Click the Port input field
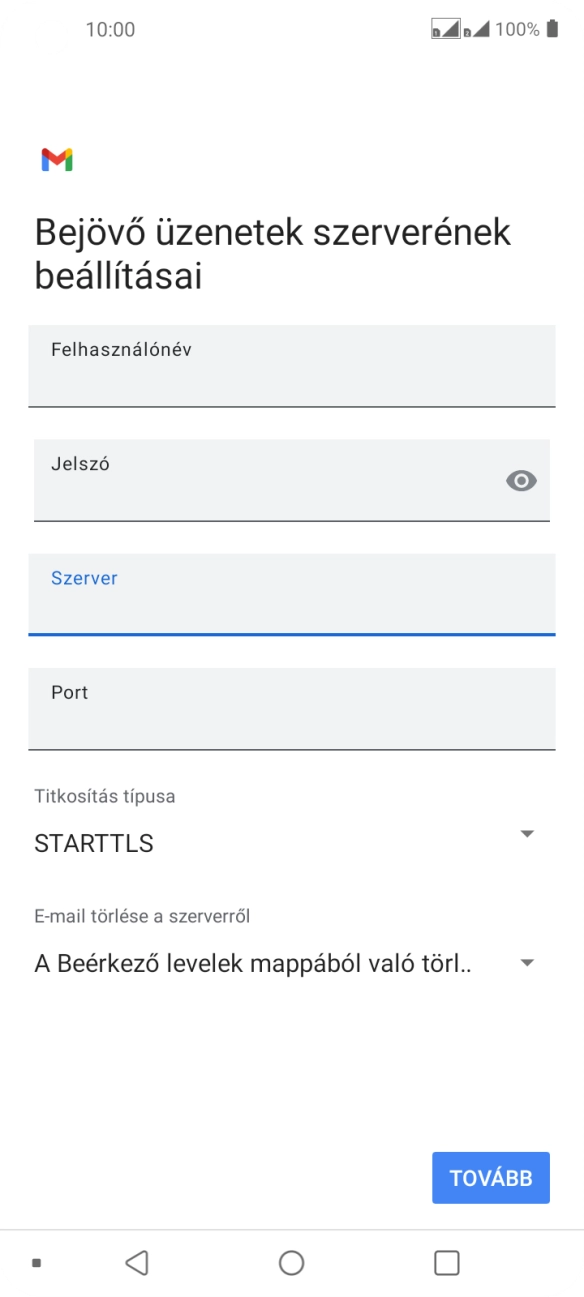Viewport: 584px width, 1297px height. [x=292, y=709]
